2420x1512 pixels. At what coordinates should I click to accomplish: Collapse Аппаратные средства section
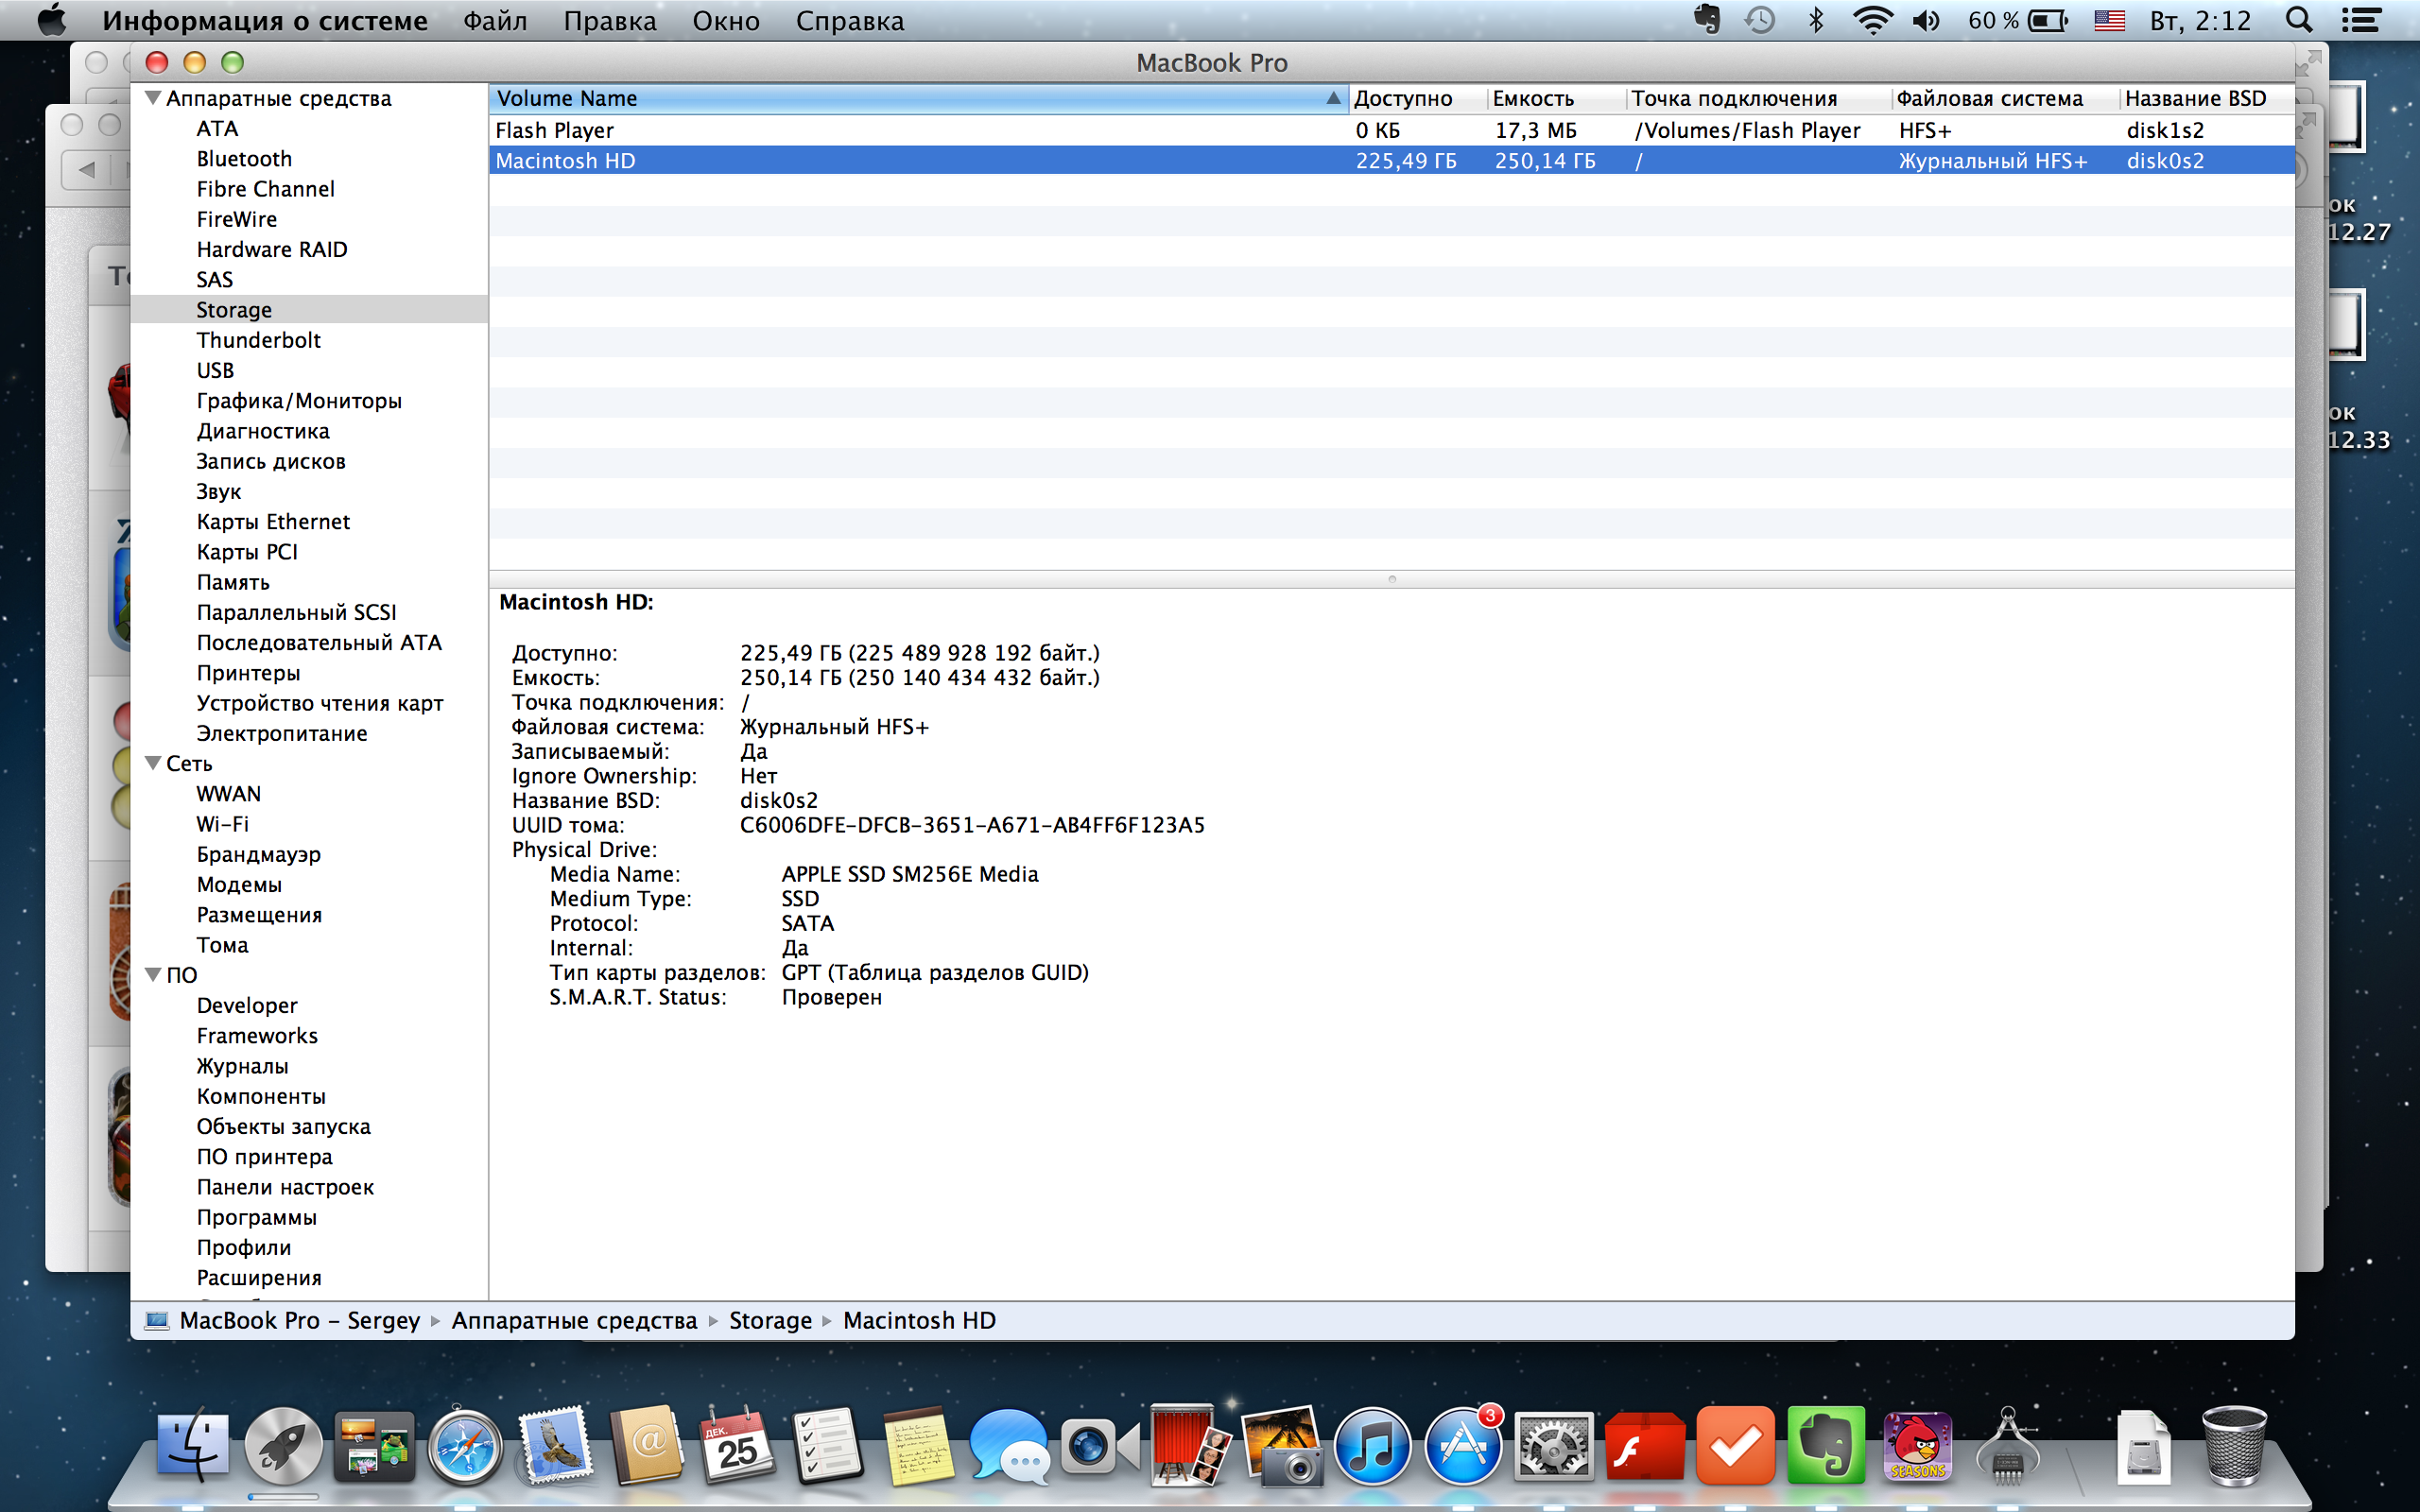click(153, 98)
